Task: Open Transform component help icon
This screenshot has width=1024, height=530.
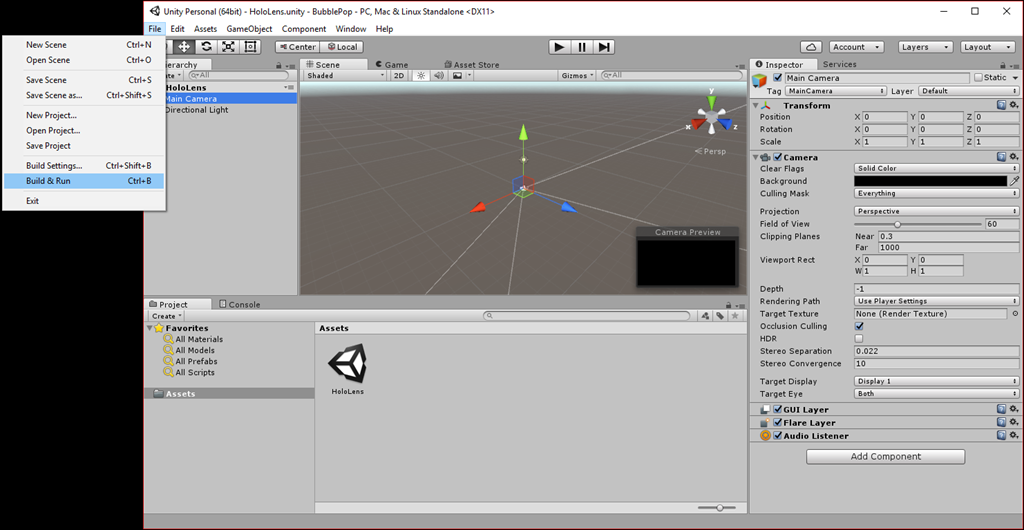Action: (1001, 105)
